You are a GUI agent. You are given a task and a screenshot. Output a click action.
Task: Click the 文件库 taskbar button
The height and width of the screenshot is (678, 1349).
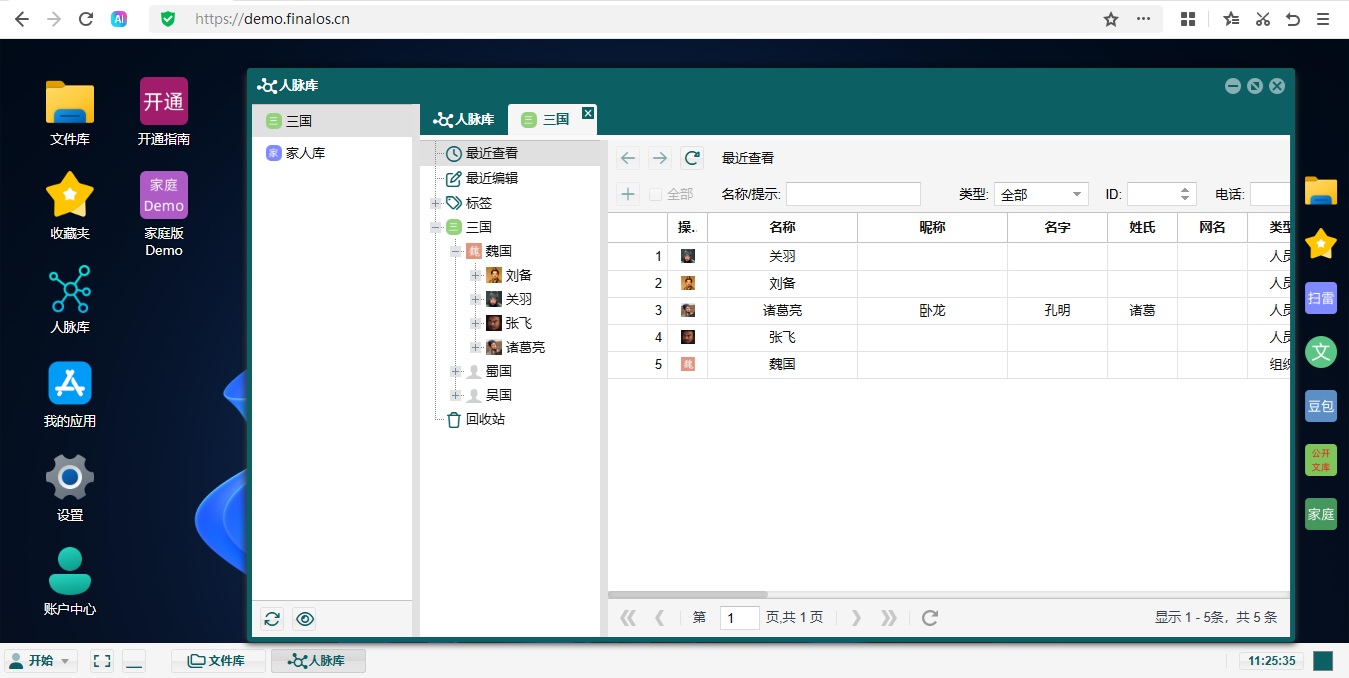click(x=218, y=661)
